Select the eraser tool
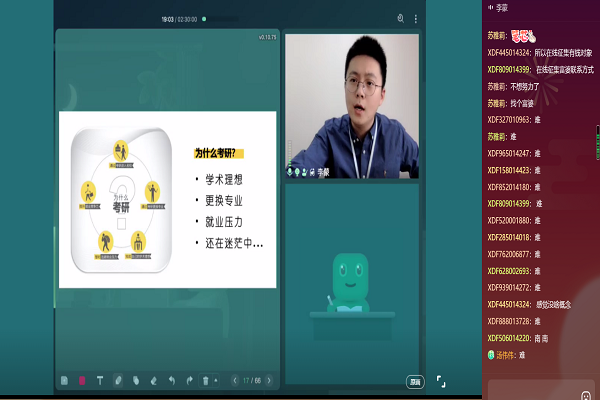 coord(154,381)
